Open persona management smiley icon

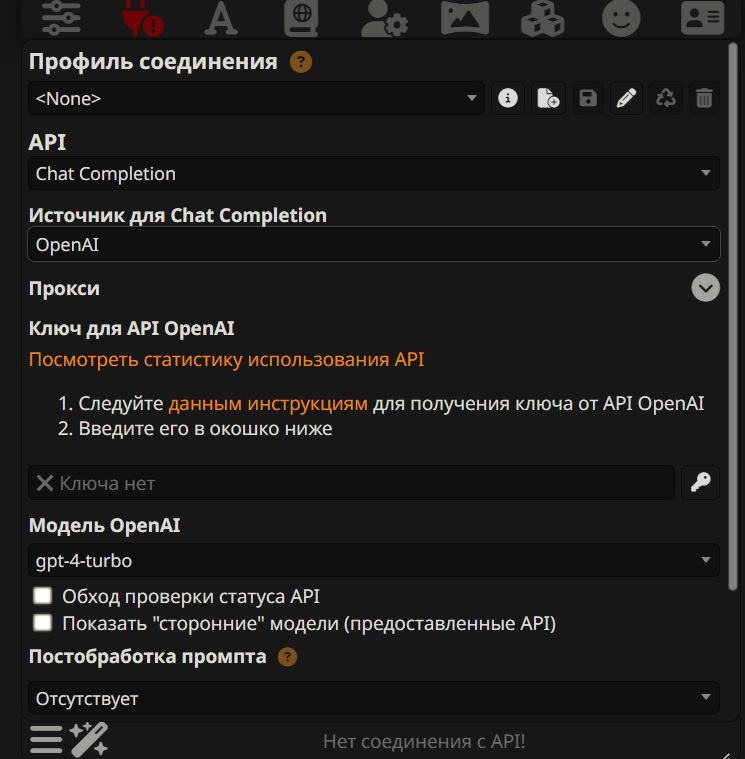click(621, 17)
